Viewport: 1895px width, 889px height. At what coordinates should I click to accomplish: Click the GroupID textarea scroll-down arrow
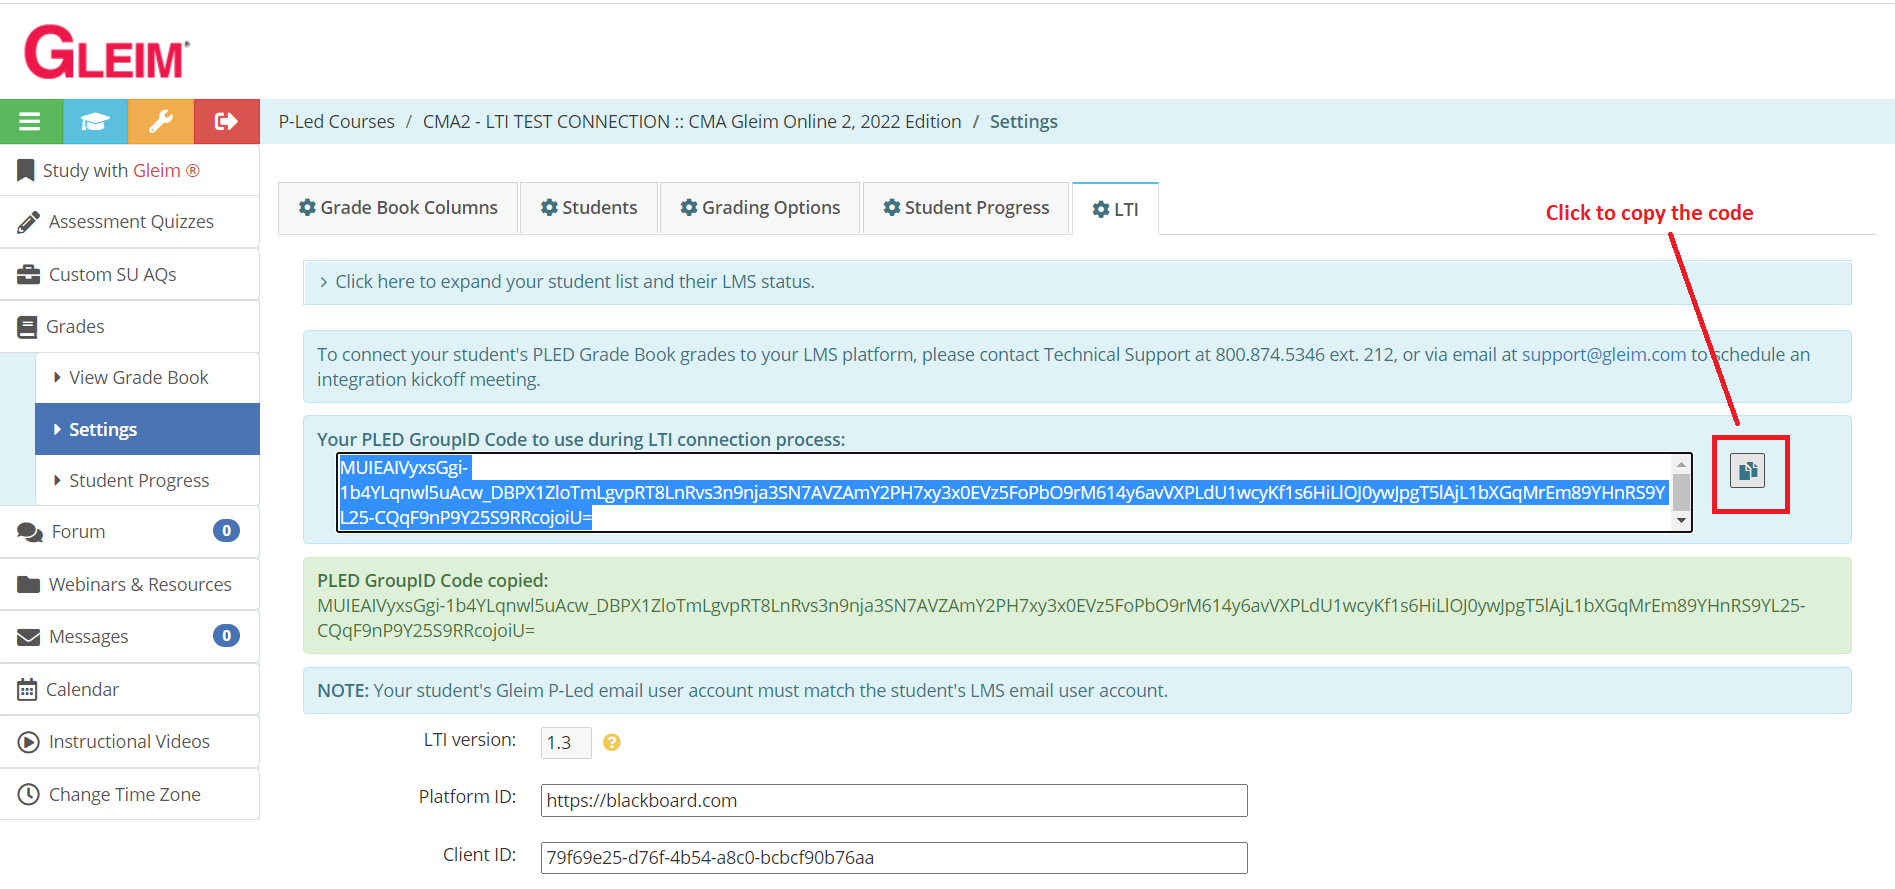pyautogui.click(x=1681, y=520)
